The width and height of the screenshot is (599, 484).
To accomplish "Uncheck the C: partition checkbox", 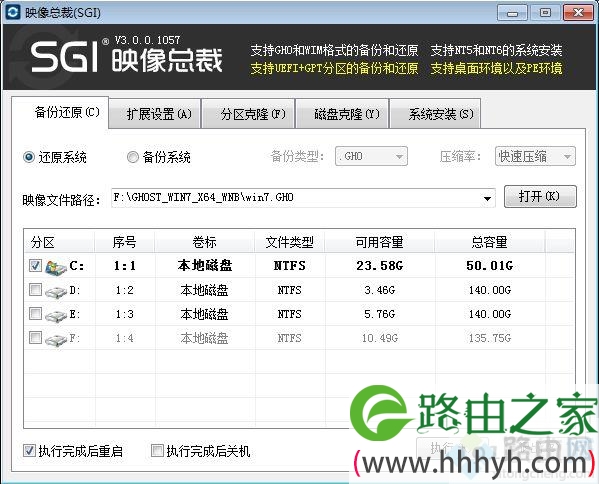I will tap(36, 265).
